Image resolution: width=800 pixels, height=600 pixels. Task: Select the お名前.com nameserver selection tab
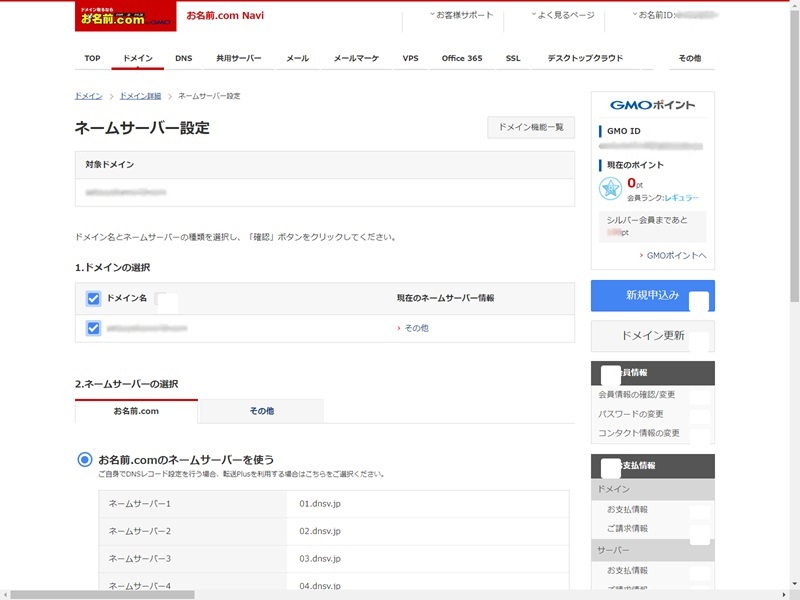coord(136,411)
